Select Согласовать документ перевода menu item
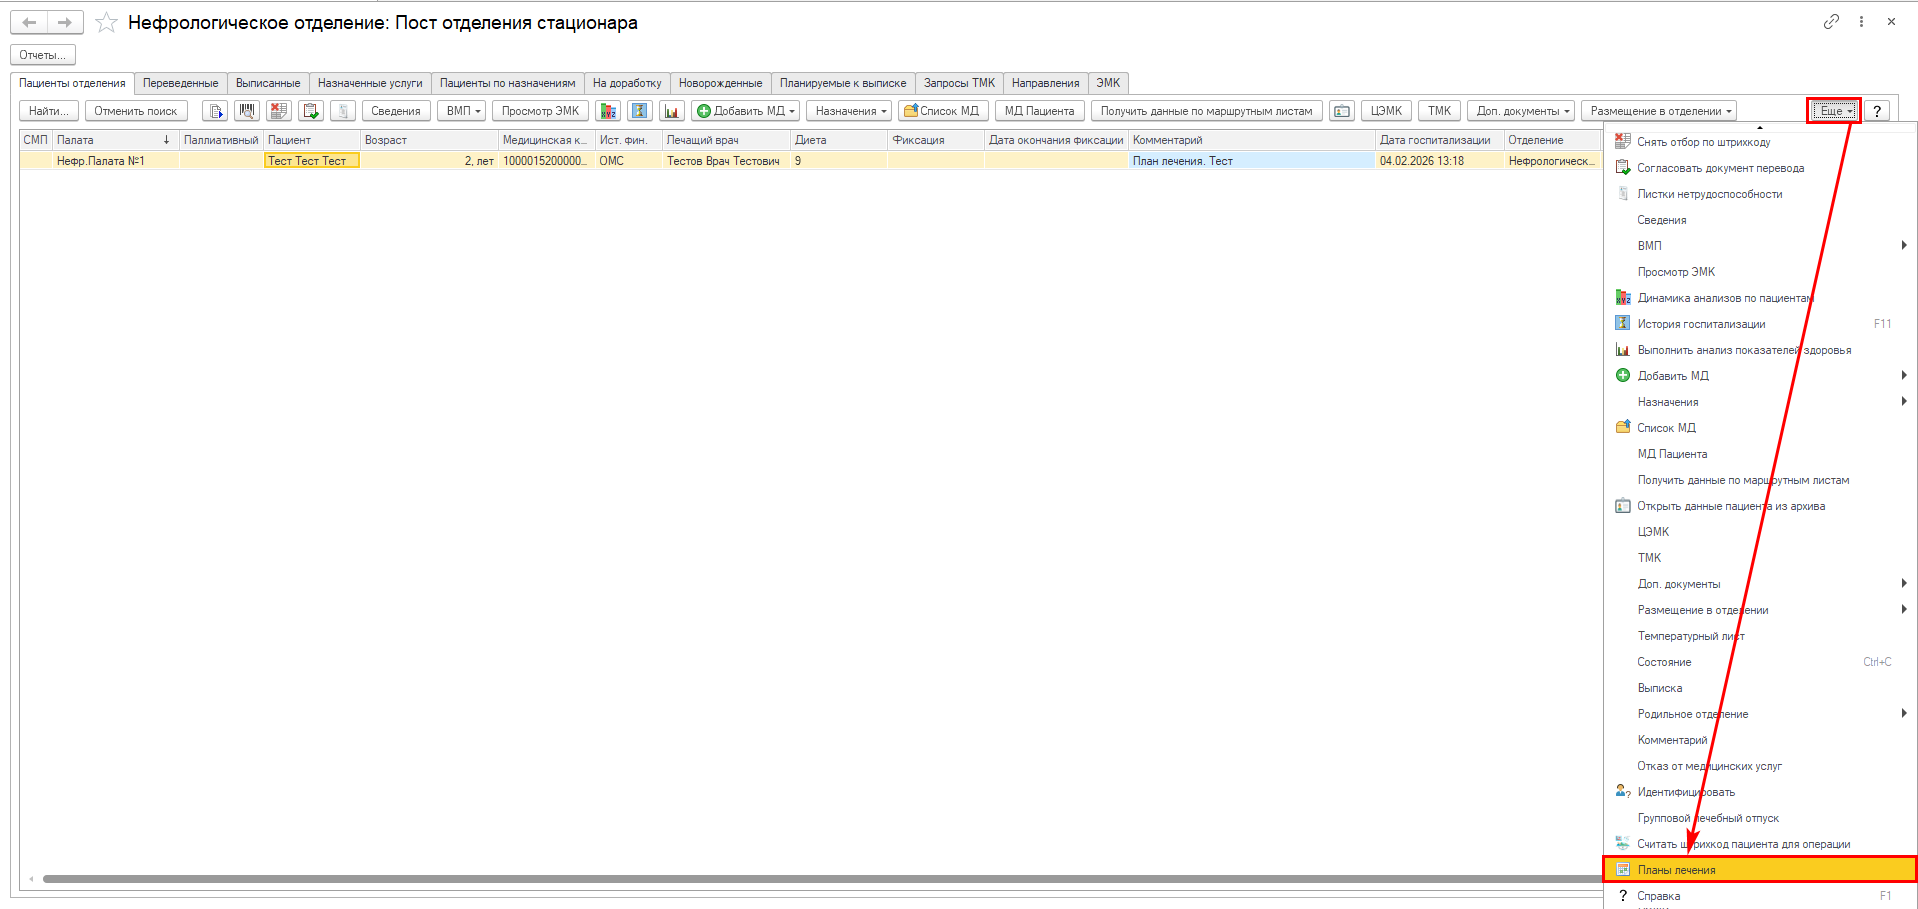The width and height of the screenshot is (1918, 909). (x=1760, y=167)
